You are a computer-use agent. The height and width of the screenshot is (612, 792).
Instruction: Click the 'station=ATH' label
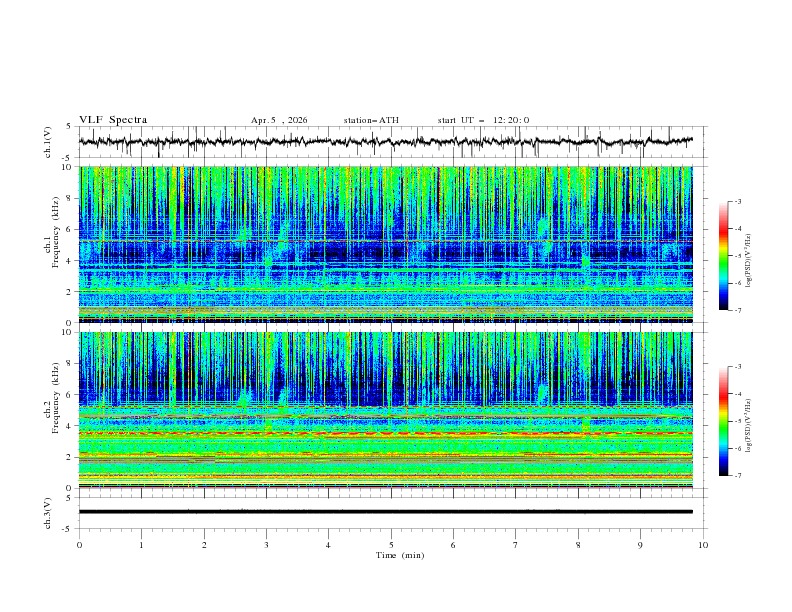pos(371,120)
